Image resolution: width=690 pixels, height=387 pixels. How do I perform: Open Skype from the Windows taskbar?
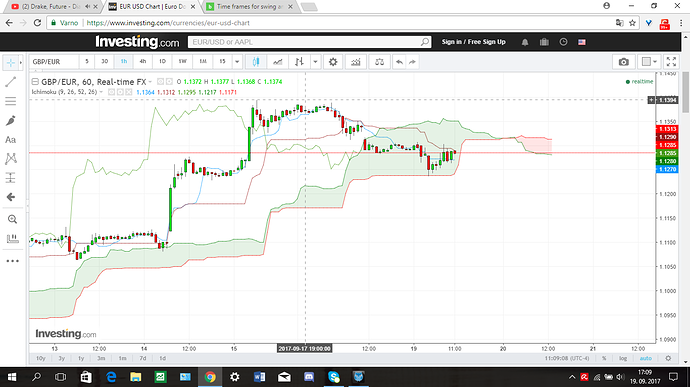pyautogui.click(x=334, y=377)
